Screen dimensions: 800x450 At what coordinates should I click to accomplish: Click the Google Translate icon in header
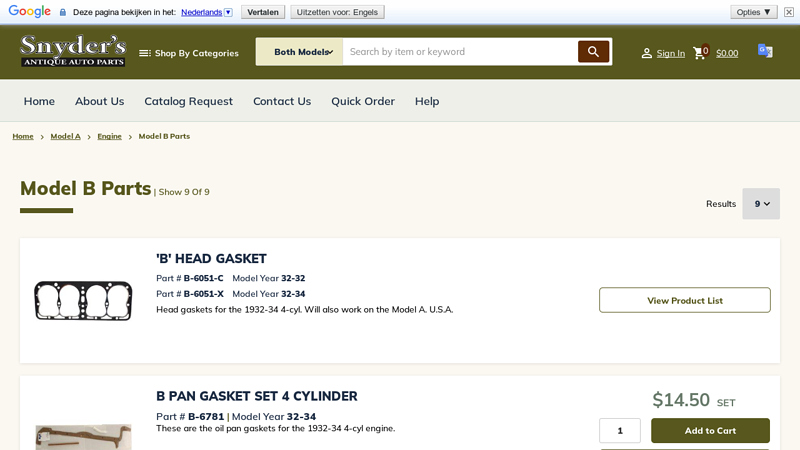(x=765, y=51)
